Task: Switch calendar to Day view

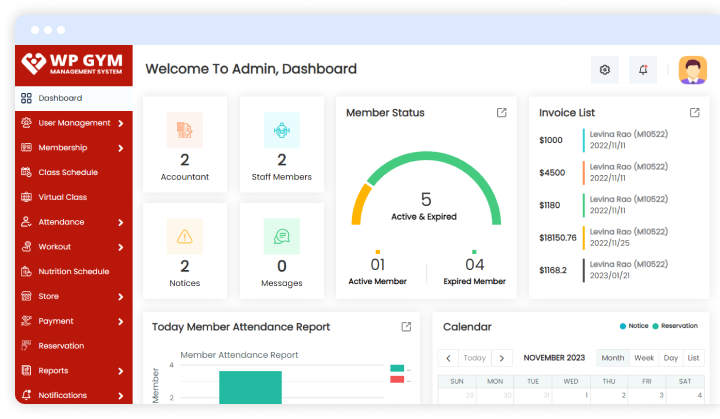Action: pyautogui.click(x=670, y=358)
